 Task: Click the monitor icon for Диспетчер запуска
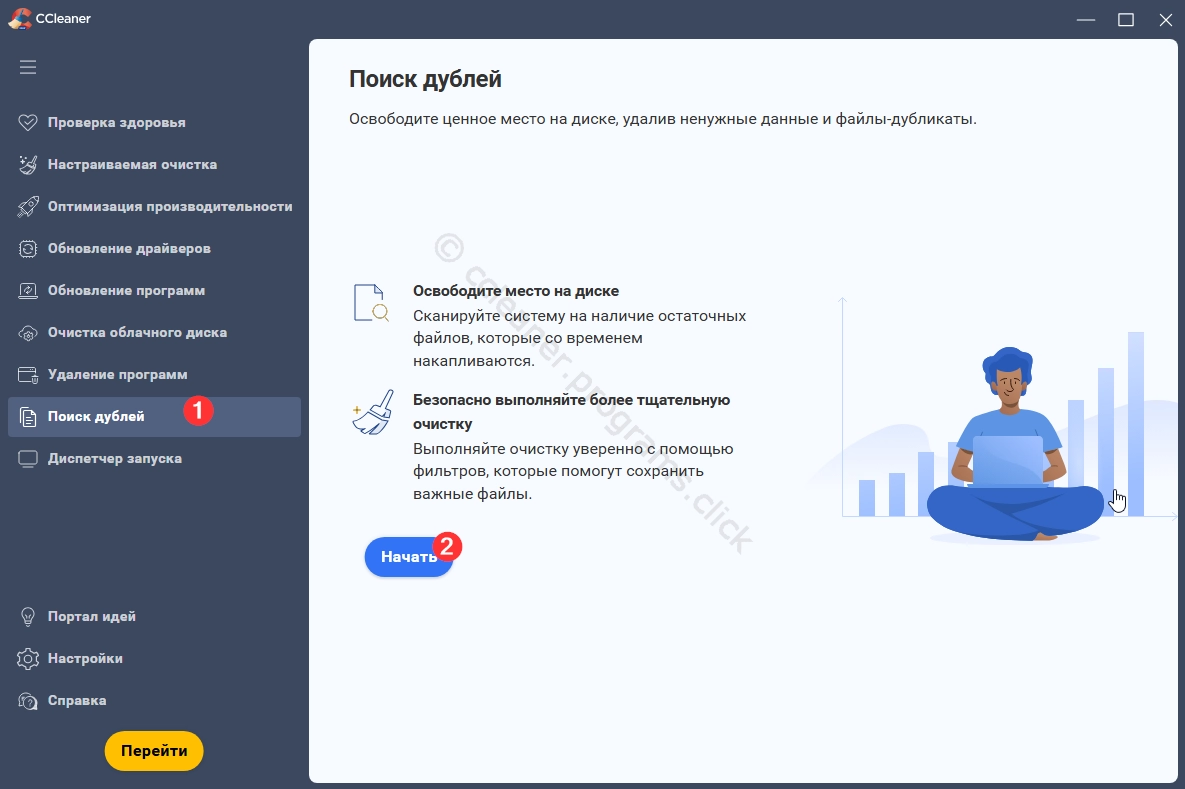click(28, 459)
